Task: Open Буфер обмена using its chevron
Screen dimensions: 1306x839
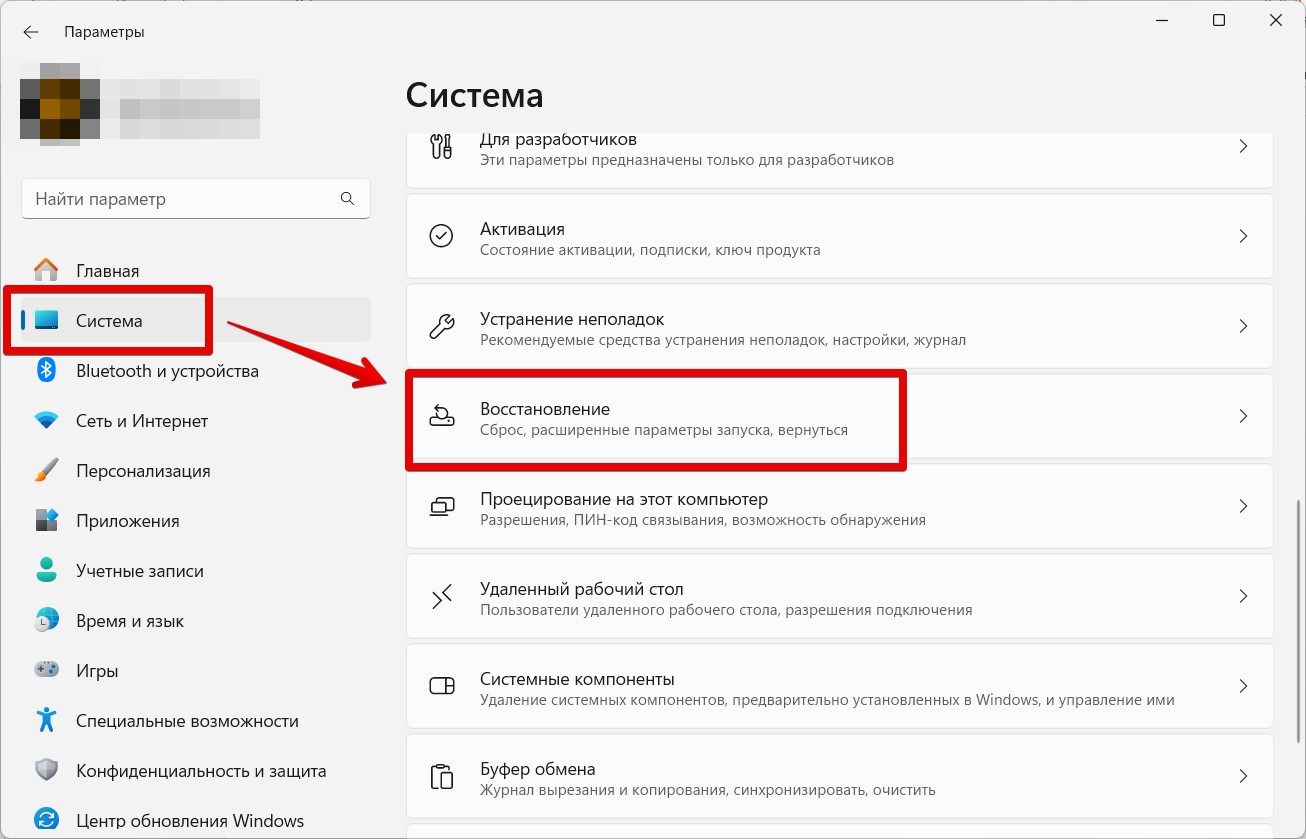Action: pos(1243,776)
